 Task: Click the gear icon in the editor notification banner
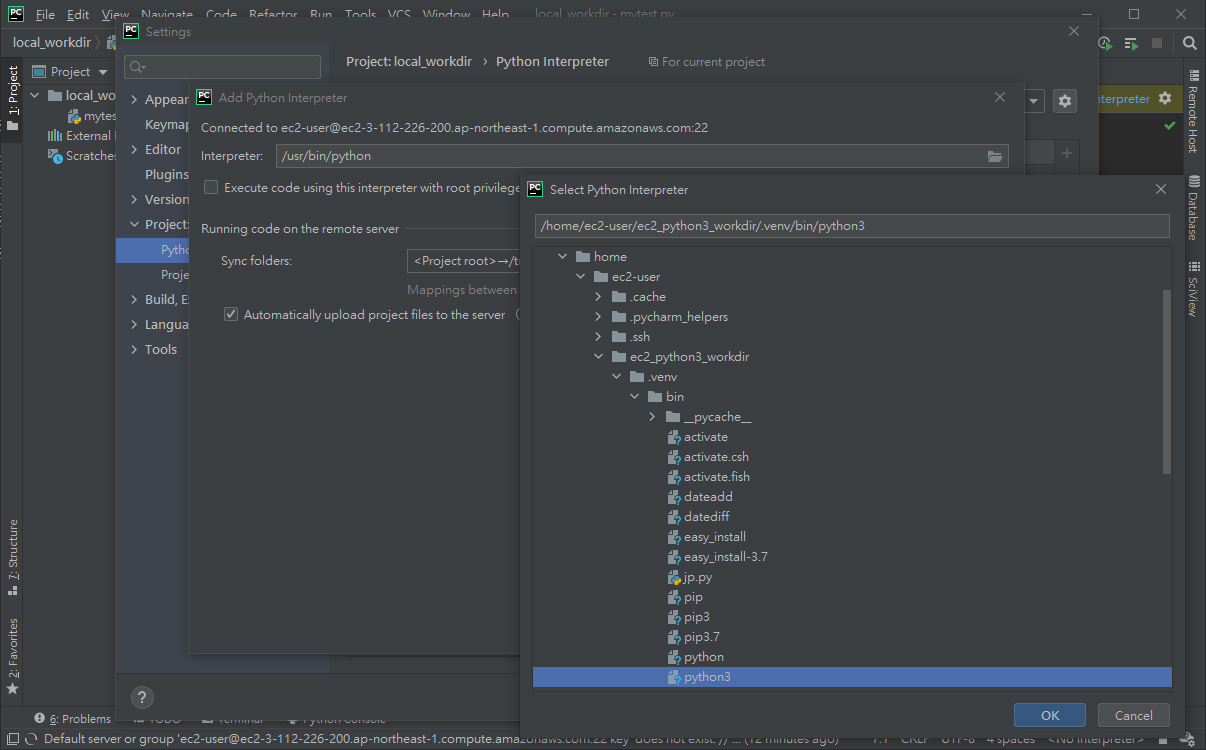tap(1164, 98)
